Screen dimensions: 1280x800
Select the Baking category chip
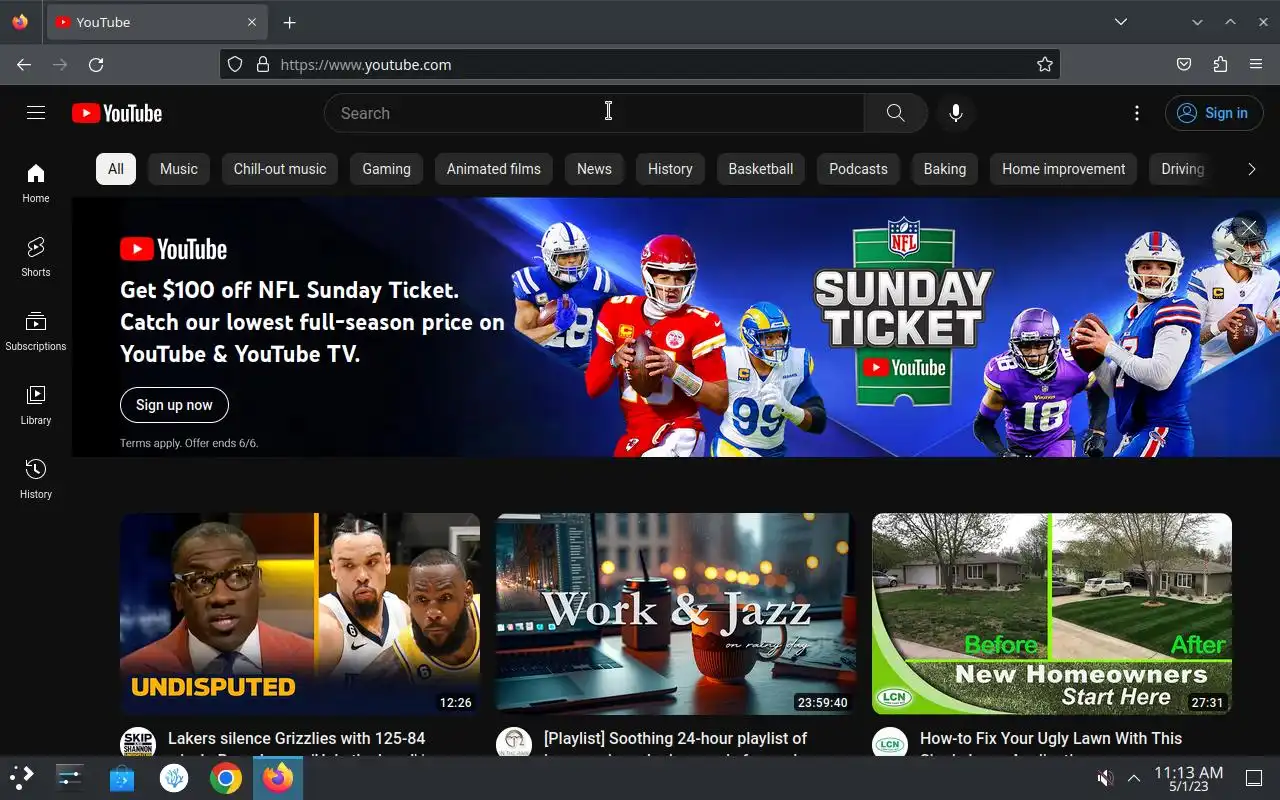tap(945, 169)
